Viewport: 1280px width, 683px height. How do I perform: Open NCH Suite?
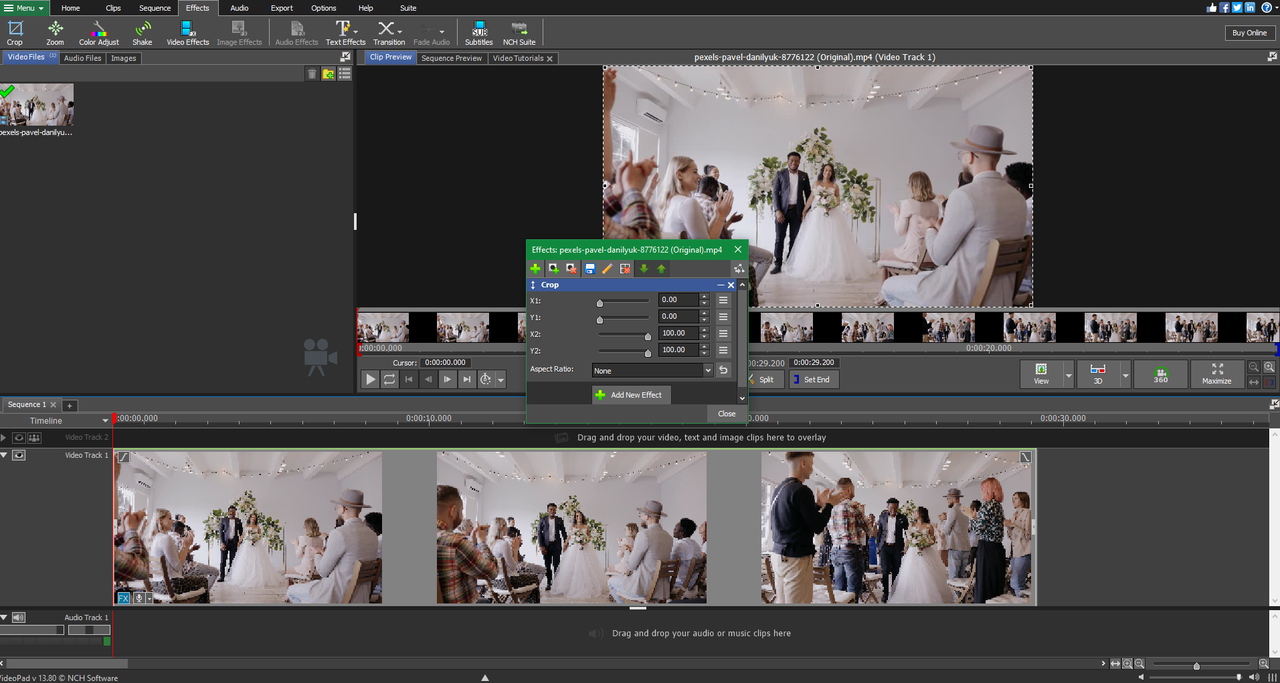(519, 33)
